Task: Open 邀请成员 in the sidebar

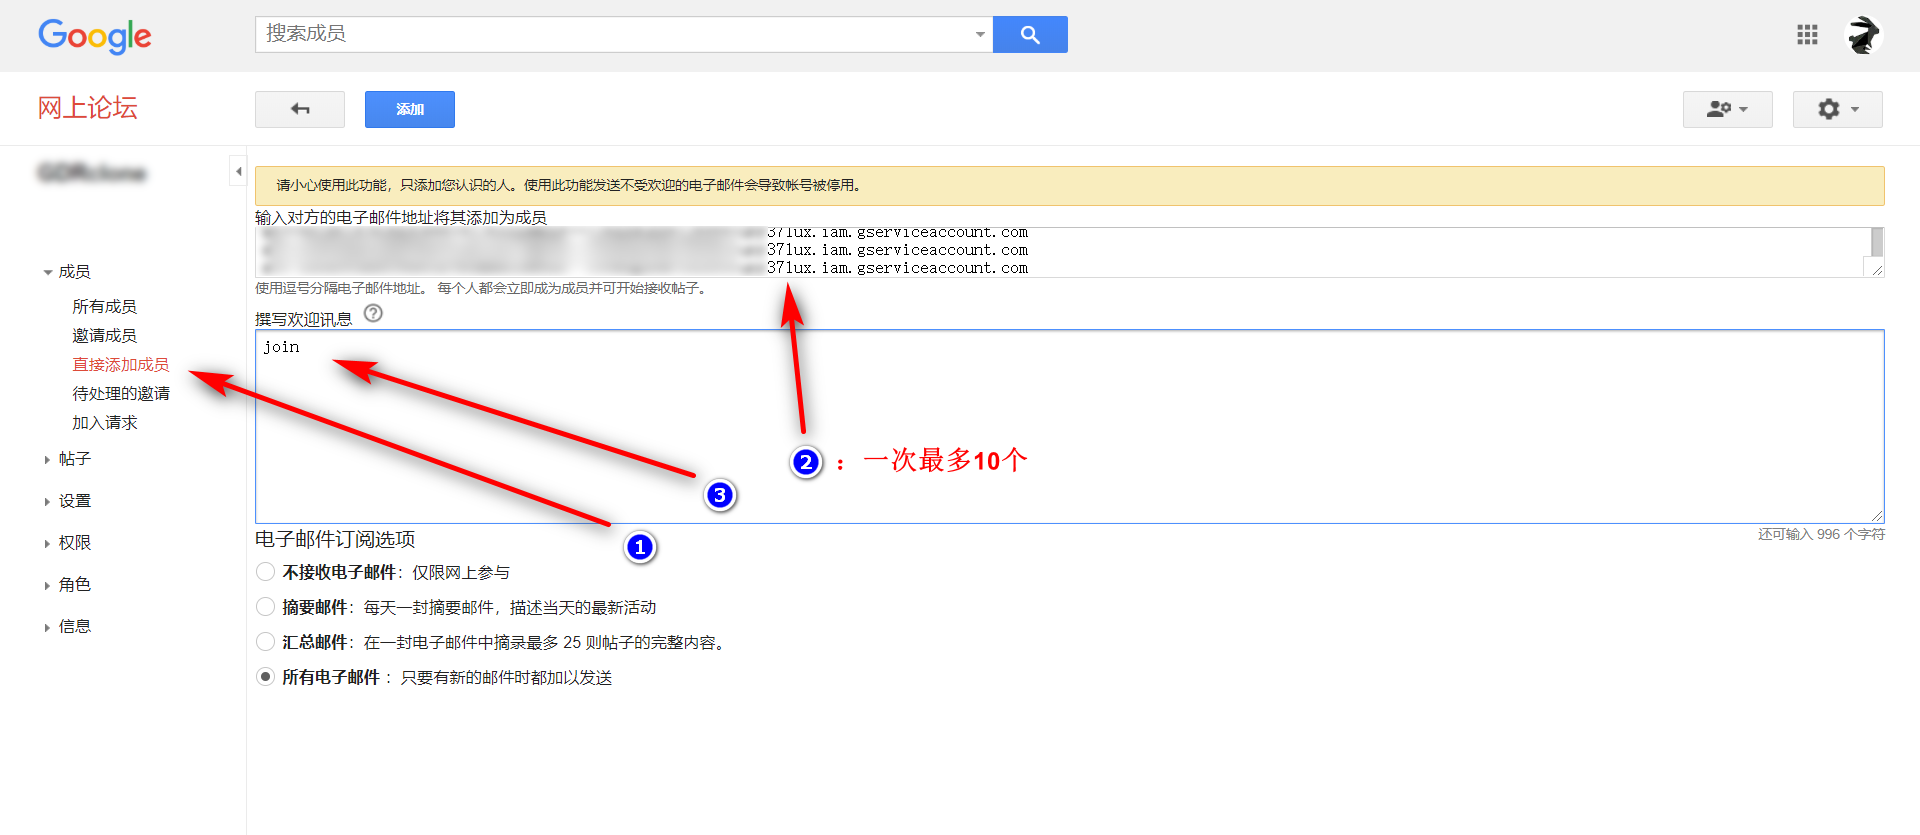Action: tap(104, 336)
